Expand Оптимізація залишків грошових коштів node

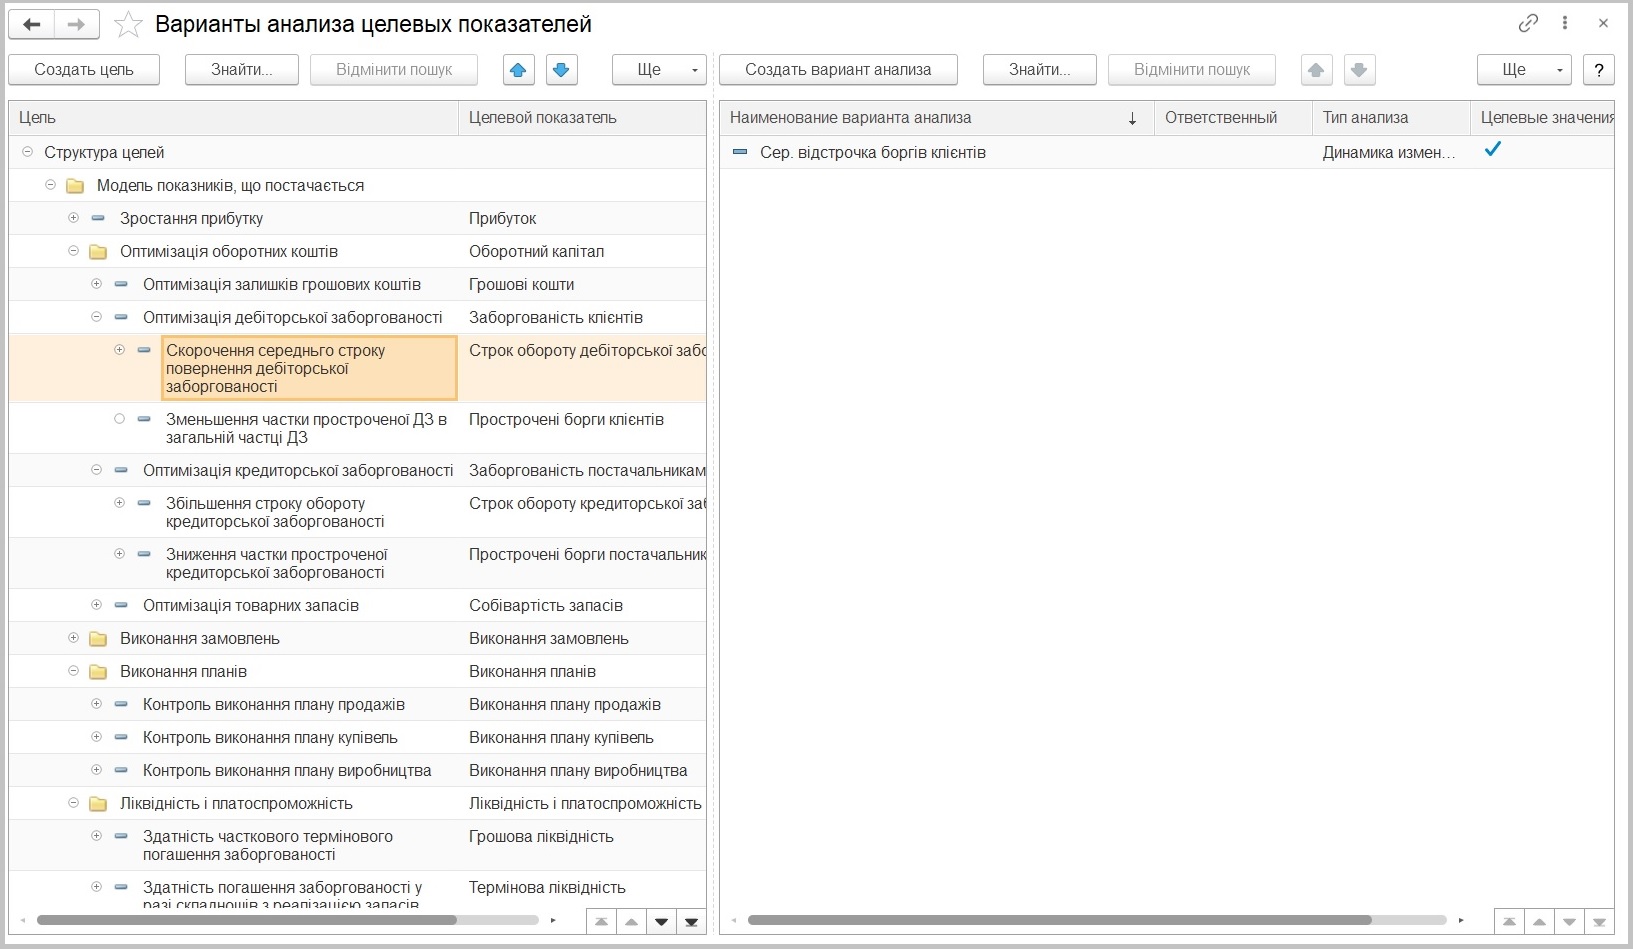[x=96, y=284]
